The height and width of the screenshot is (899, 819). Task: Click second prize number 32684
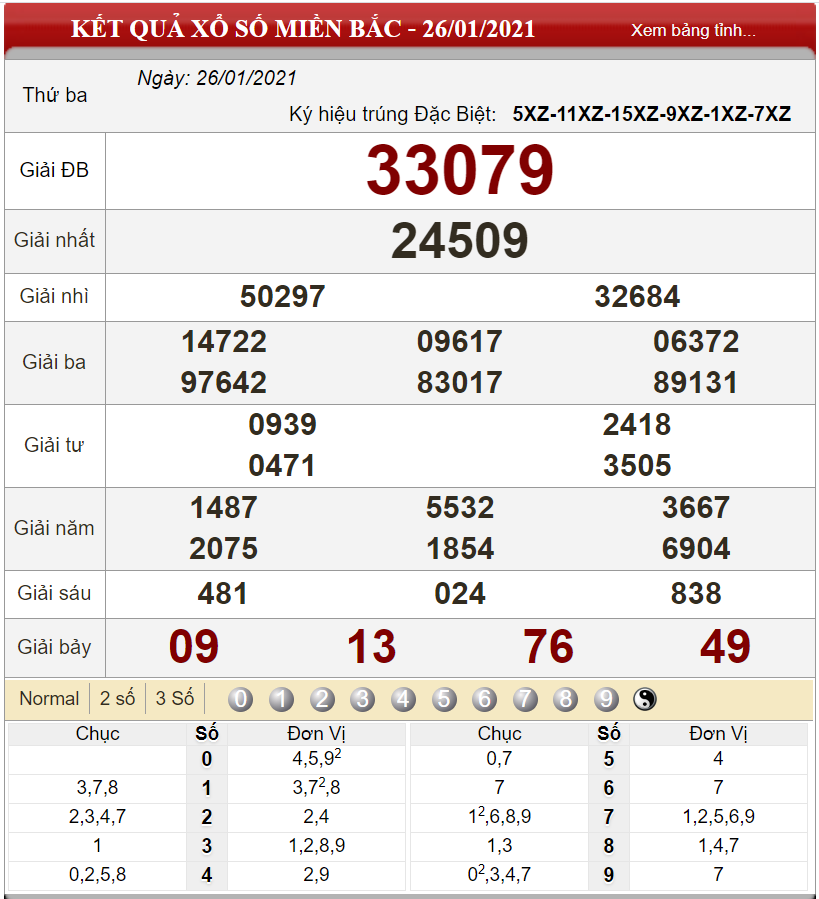[x=637, y=296]
